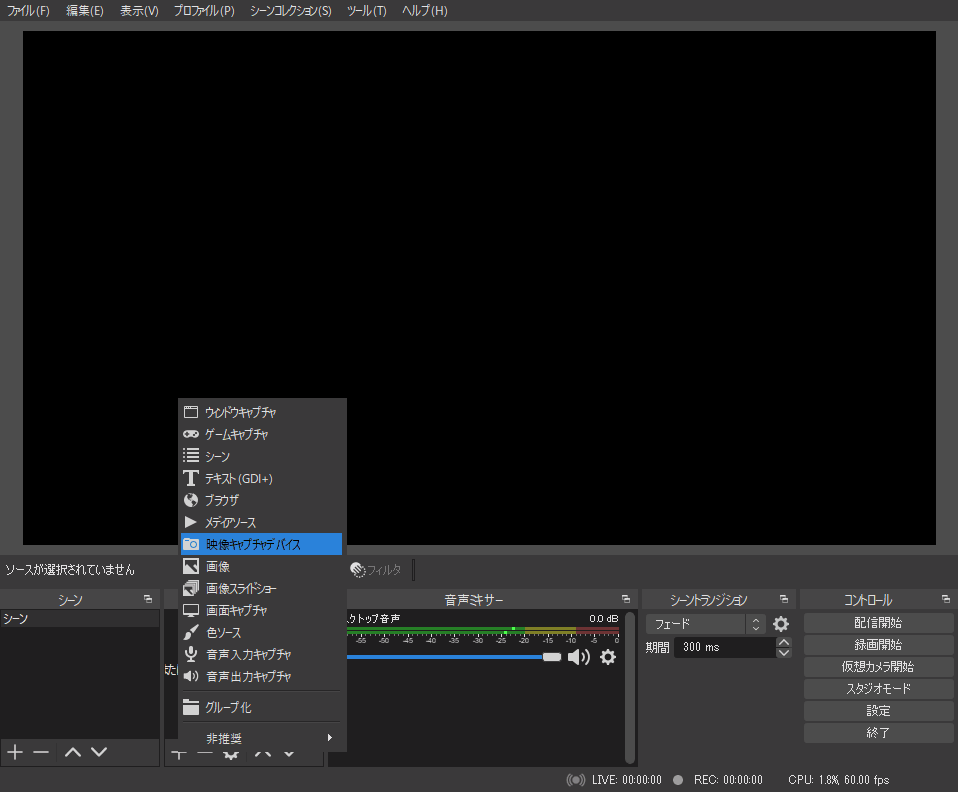Add a scene with plus icon
The width and height of the screenshot is (958, 792).
tap(15, 752)
